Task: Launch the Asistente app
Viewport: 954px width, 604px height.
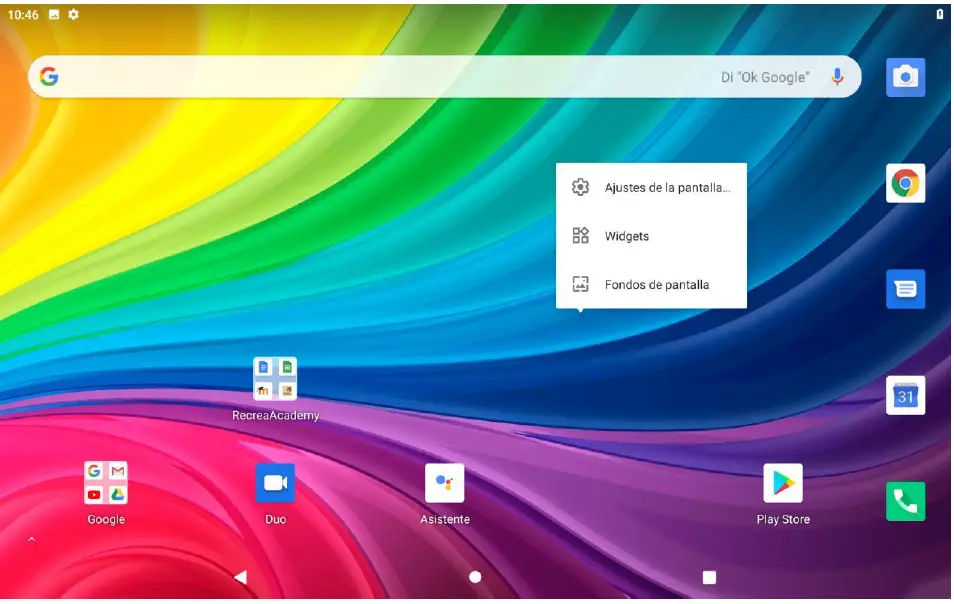Action: click(445, 483)
